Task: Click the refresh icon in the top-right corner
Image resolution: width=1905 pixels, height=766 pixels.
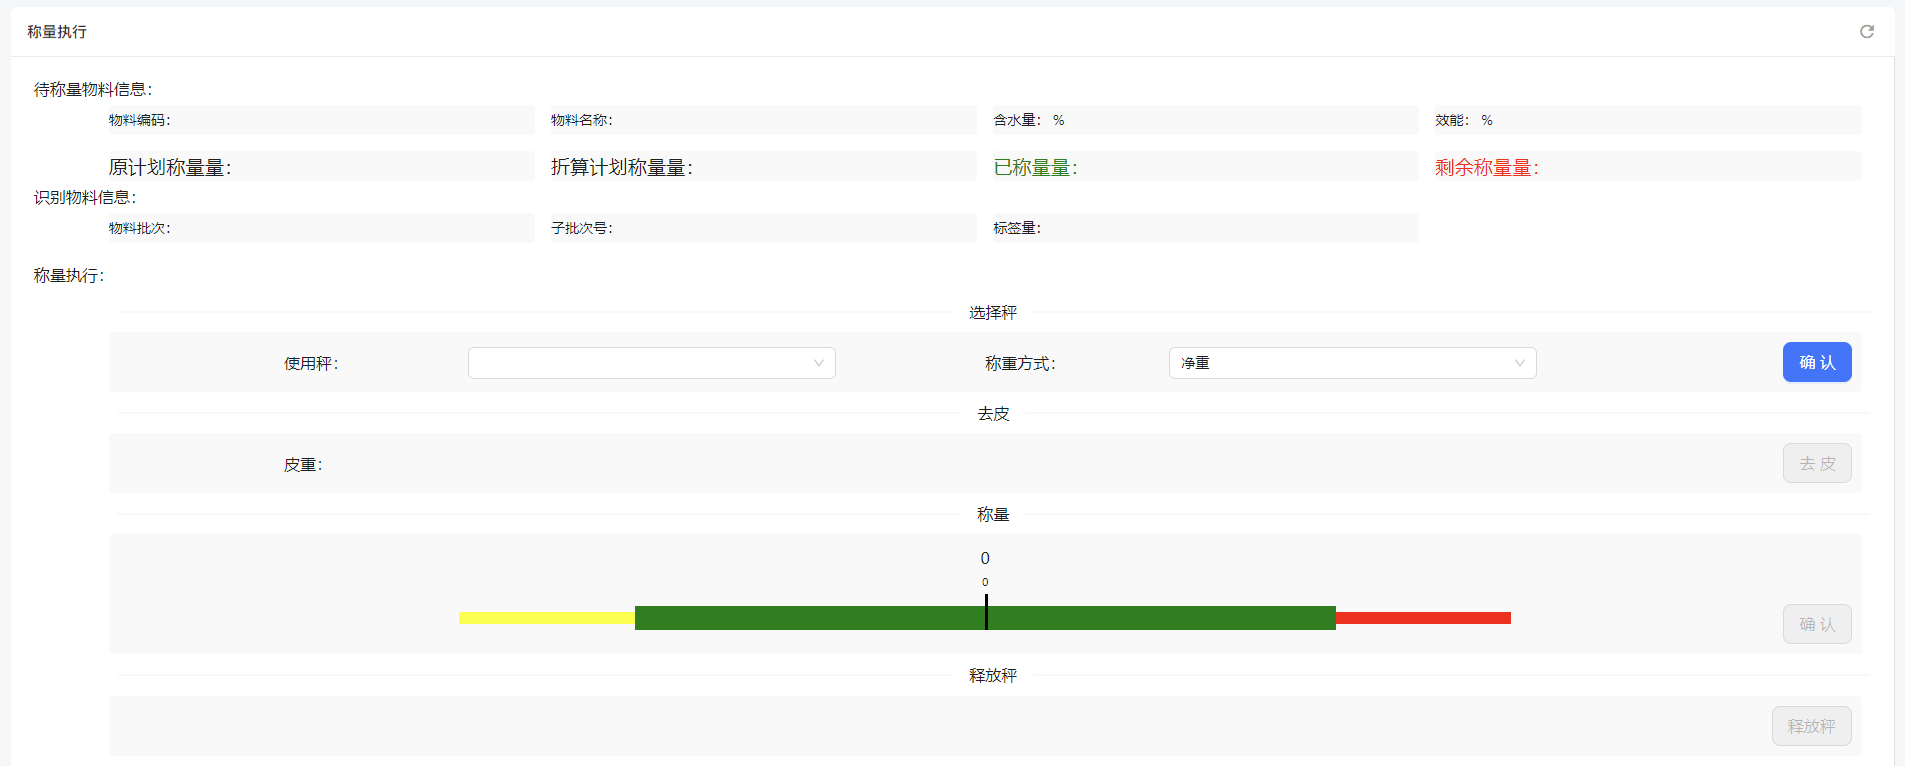Action: tap(1866, 32)
